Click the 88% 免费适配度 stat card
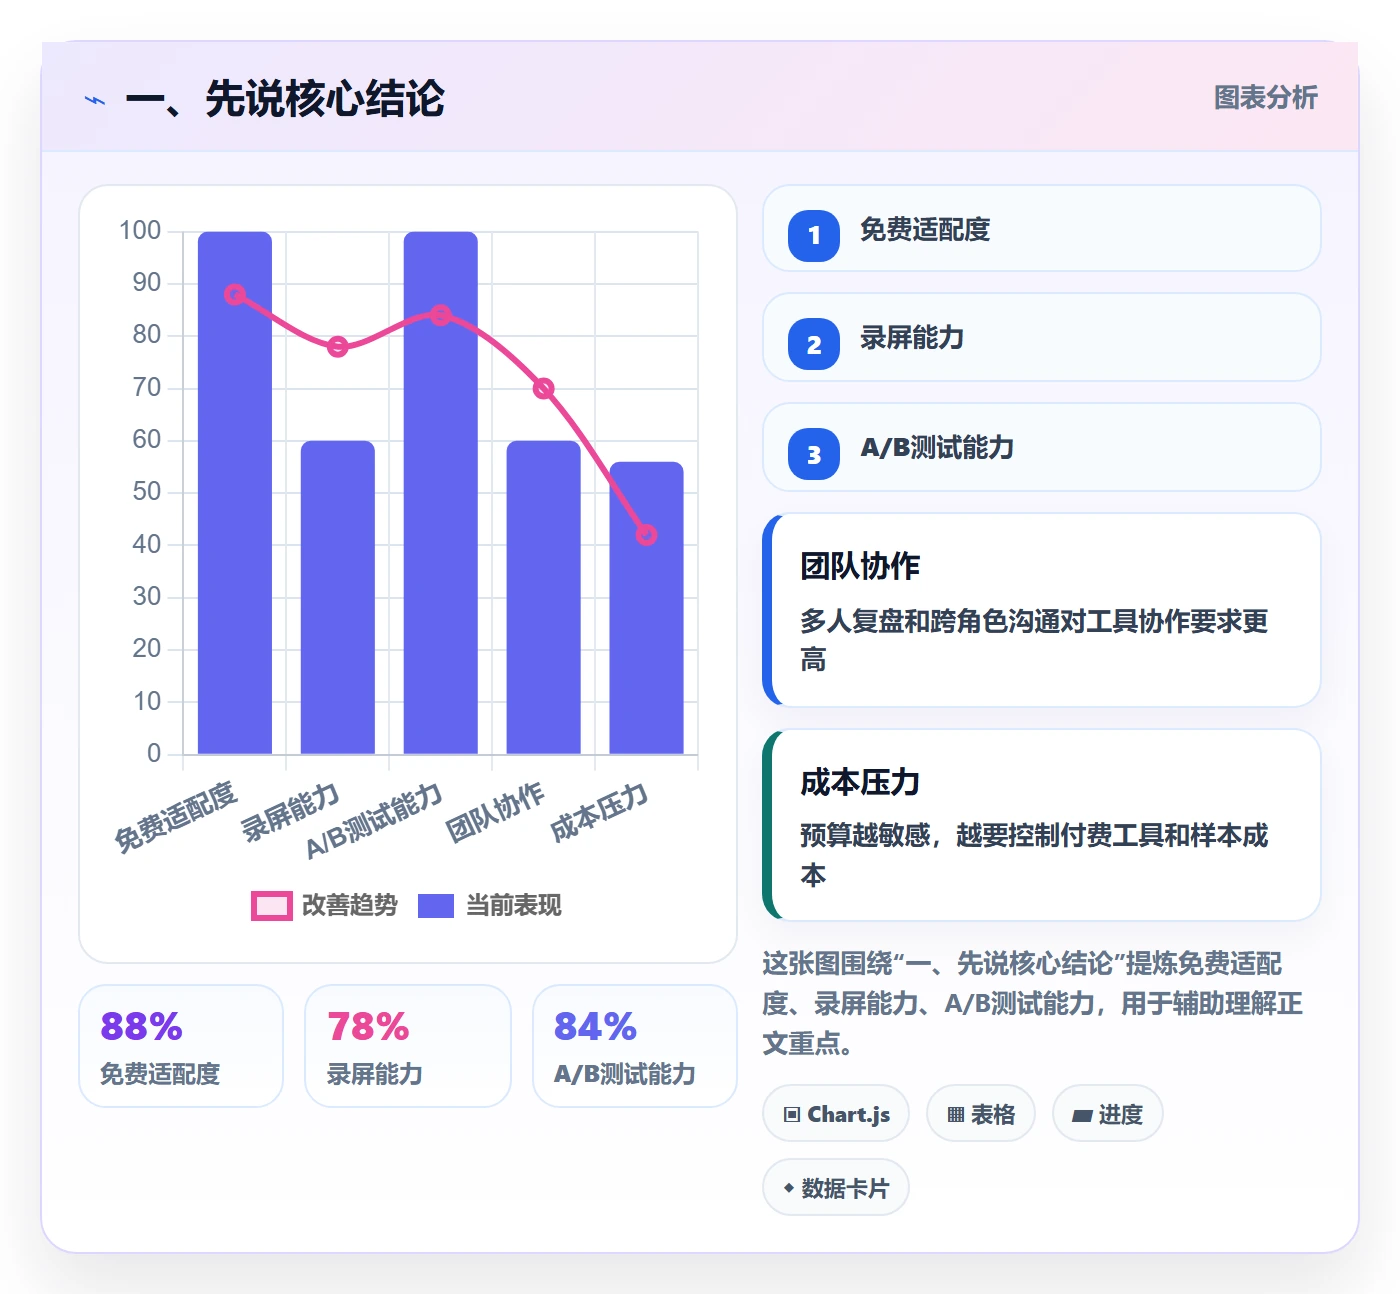Viewport: 1400px width, 1294px height. tap(181, 1046)
